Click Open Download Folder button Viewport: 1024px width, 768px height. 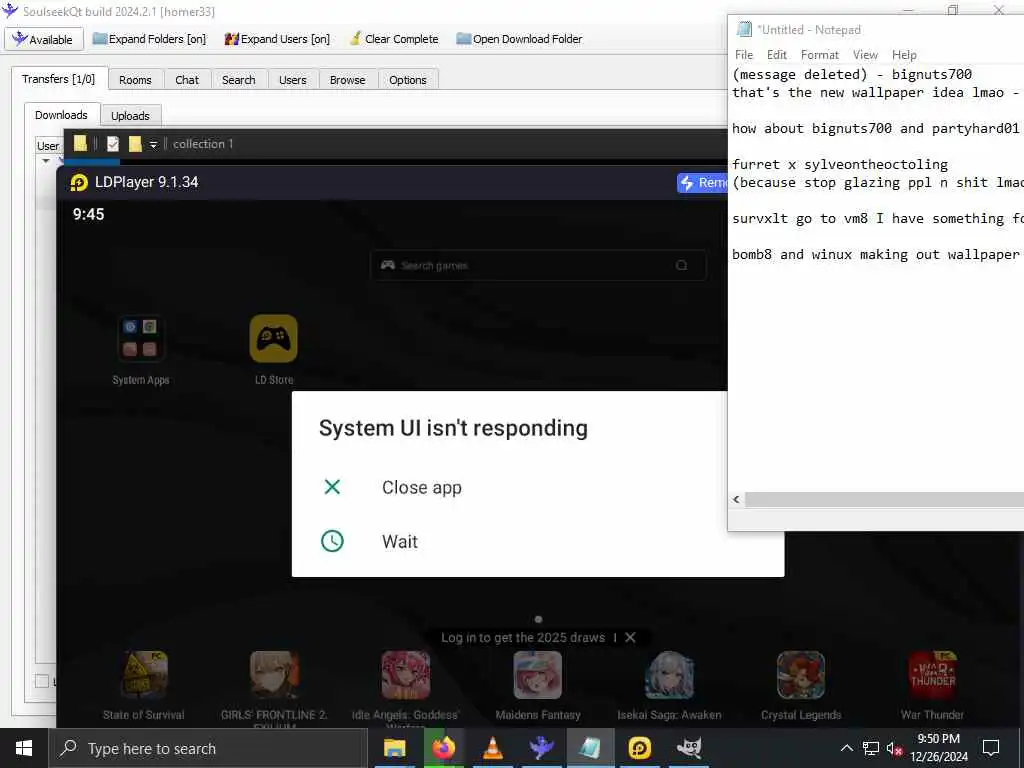pos(519,39)
